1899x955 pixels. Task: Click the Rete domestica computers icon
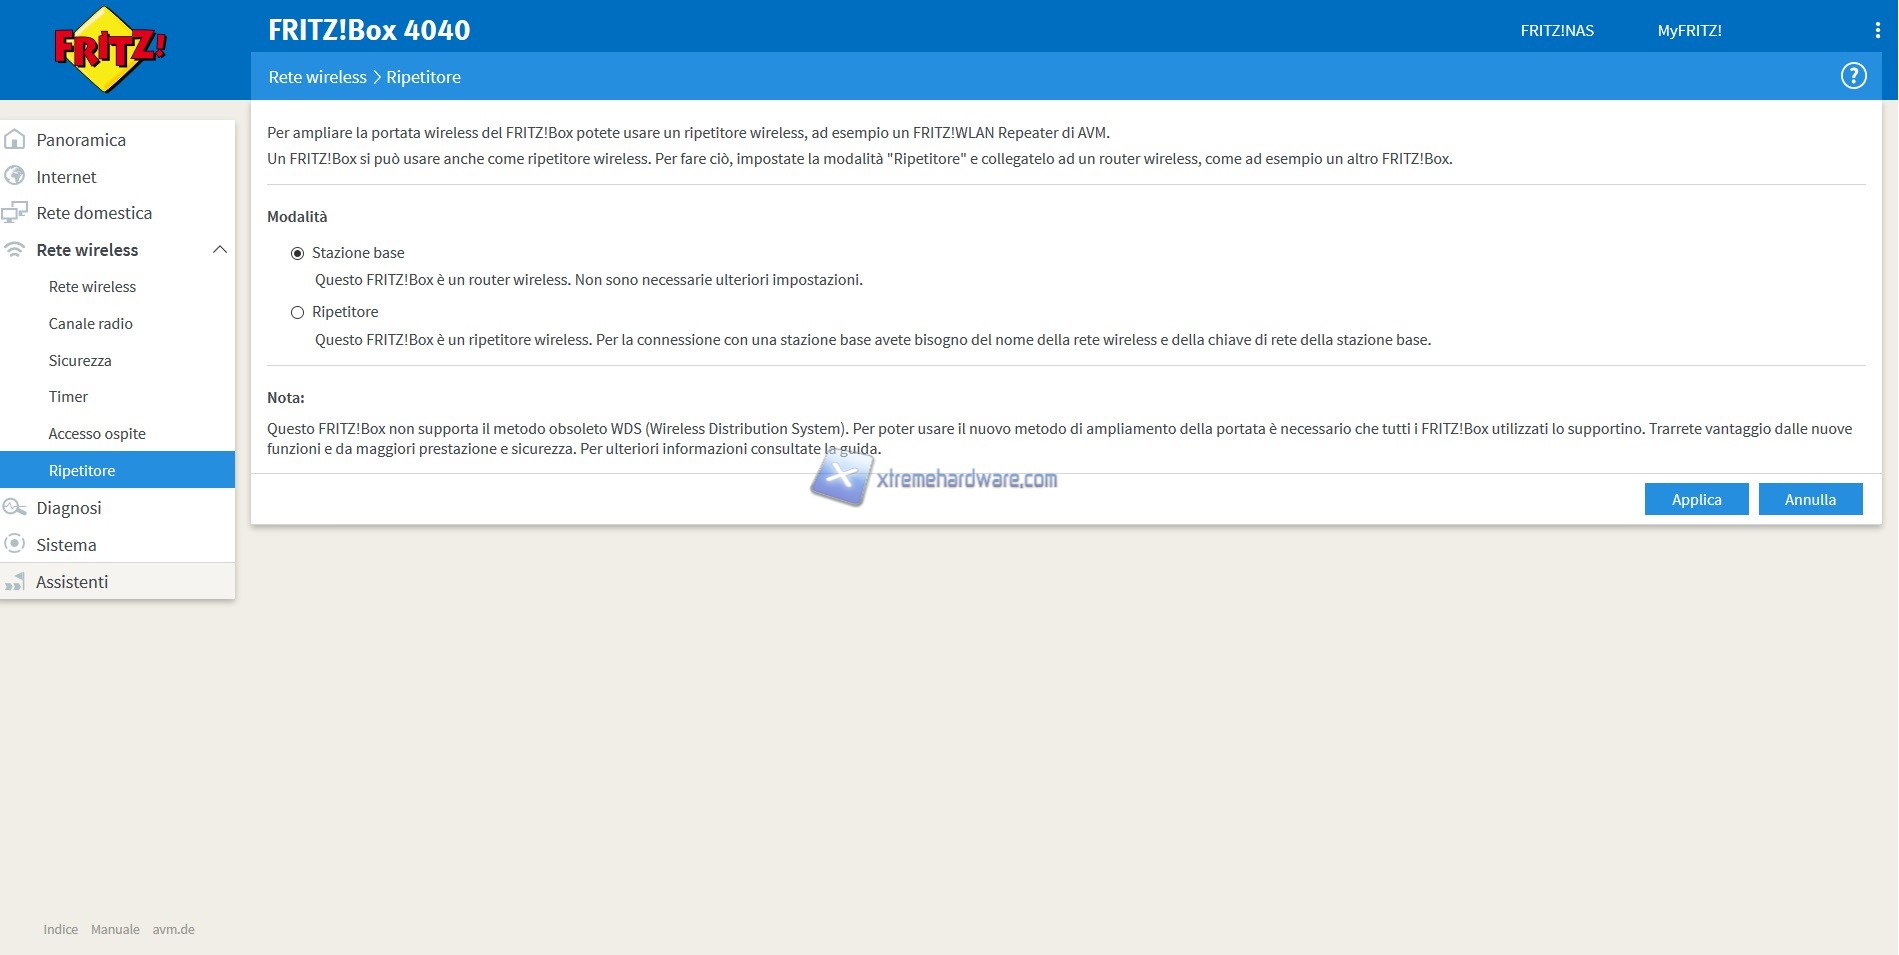click(x=15, y=213)
